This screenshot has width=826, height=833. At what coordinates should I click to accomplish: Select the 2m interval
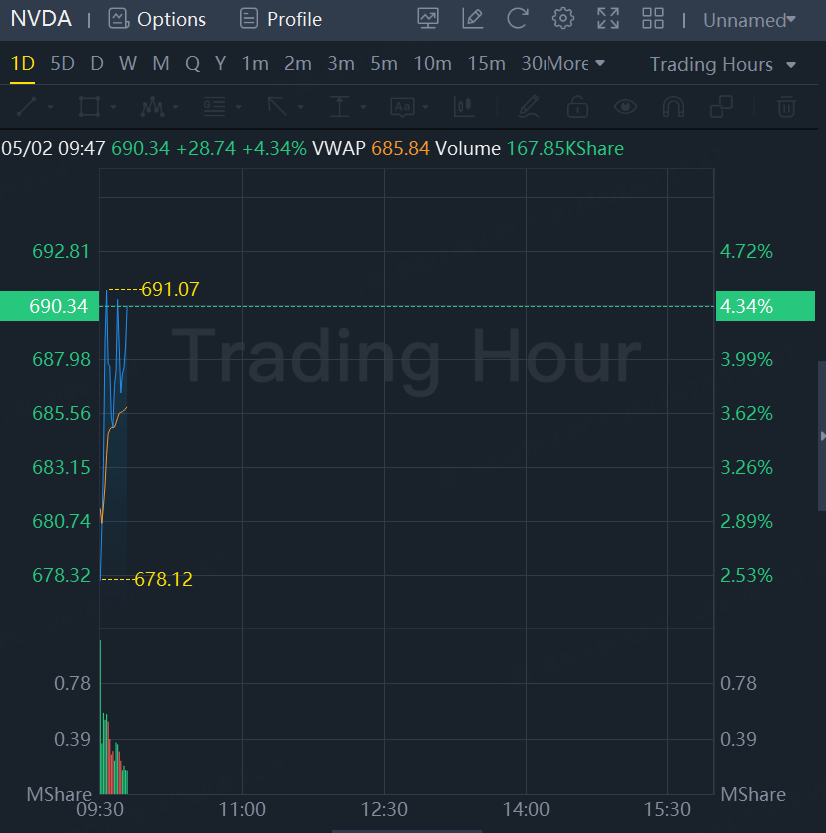pos(297,64)
